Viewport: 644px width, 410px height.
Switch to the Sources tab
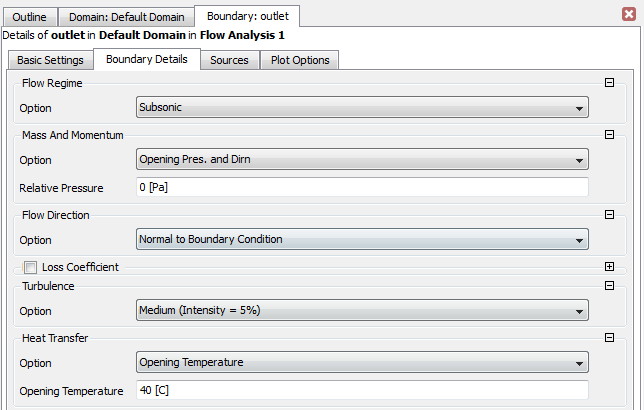point(229,60)
